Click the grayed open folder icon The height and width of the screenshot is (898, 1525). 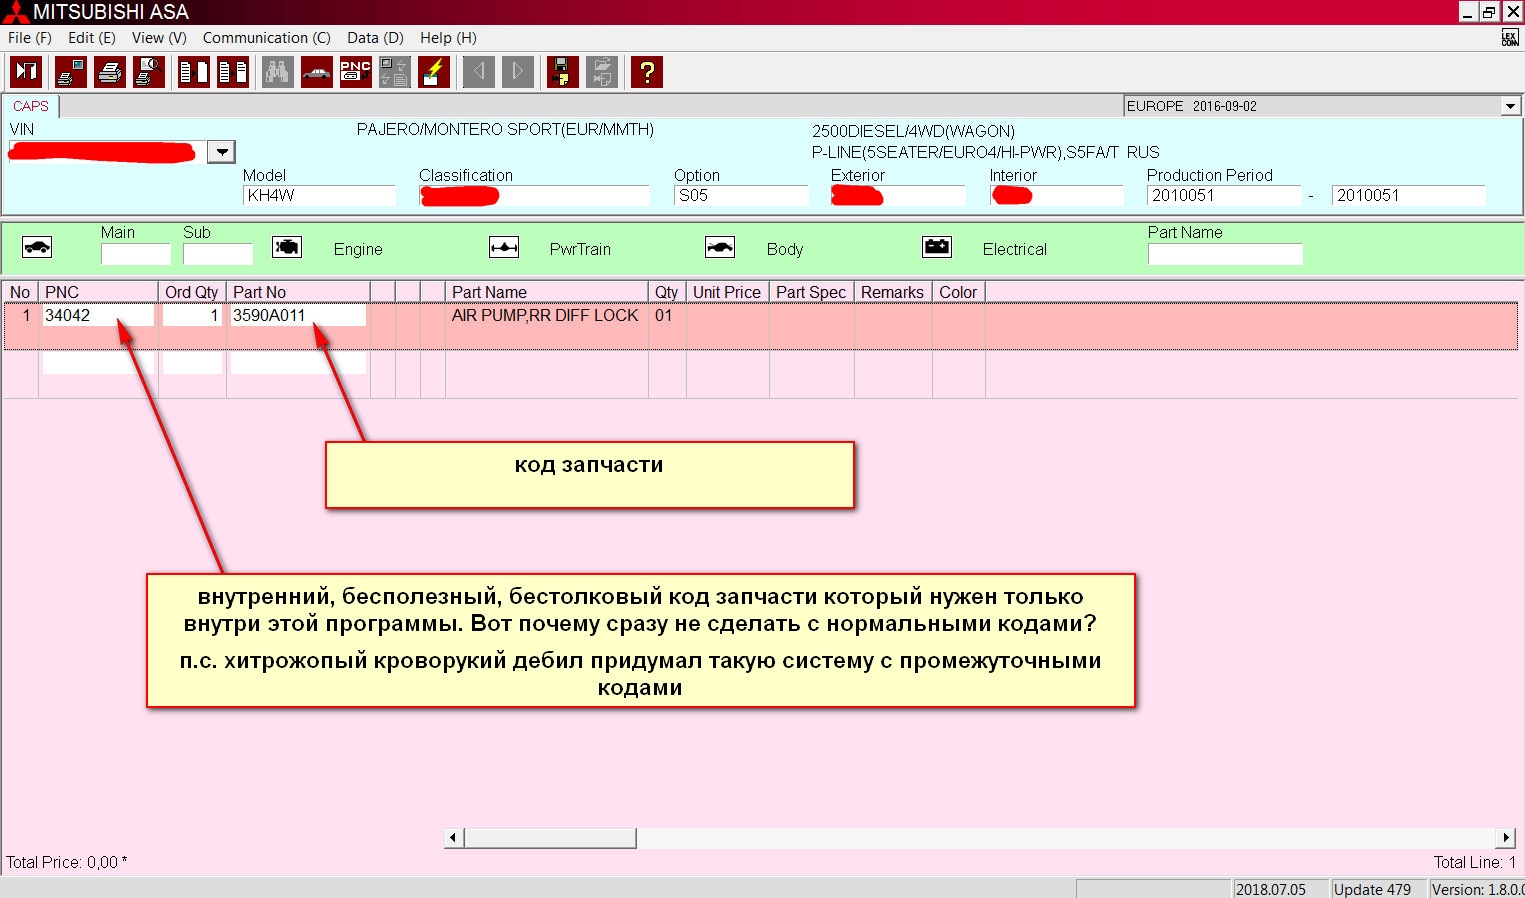point(602,72)
